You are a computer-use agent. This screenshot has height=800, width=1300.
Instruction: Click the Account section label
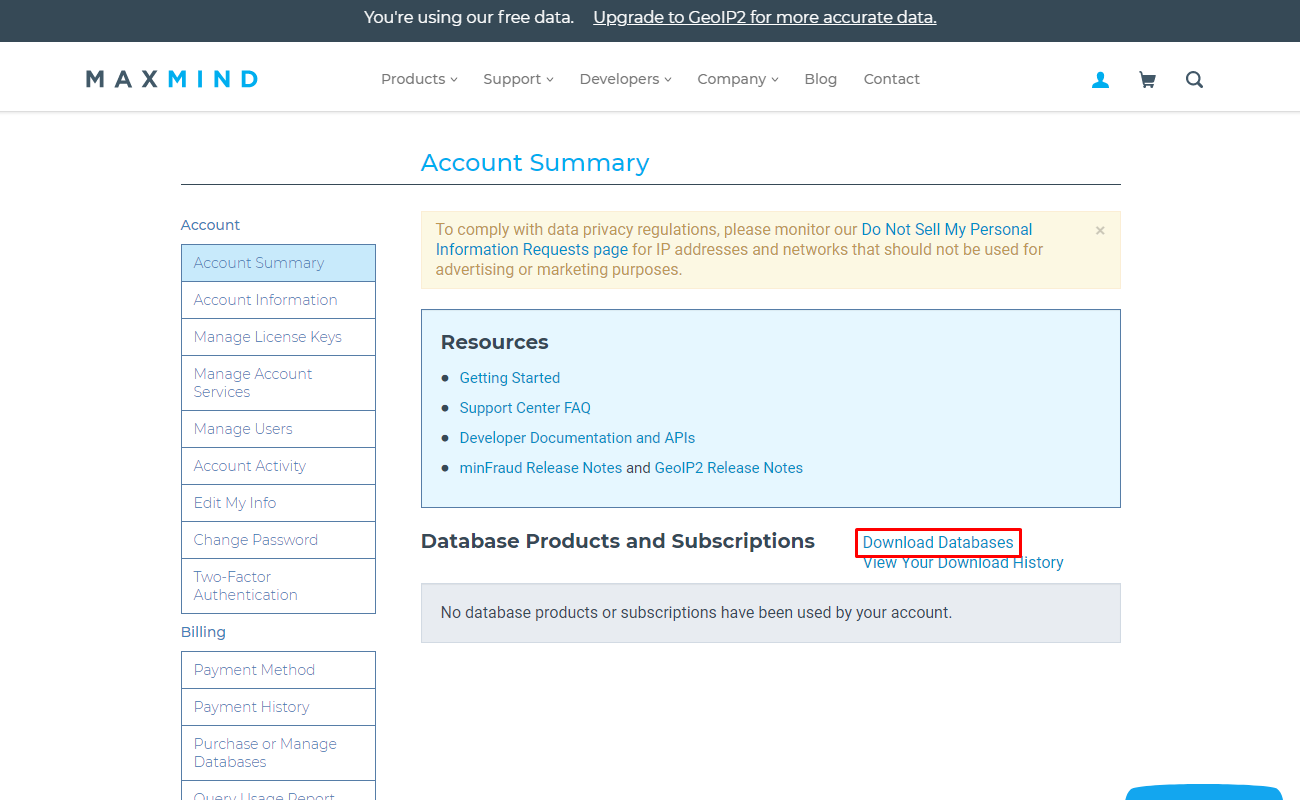pos(210,225)
